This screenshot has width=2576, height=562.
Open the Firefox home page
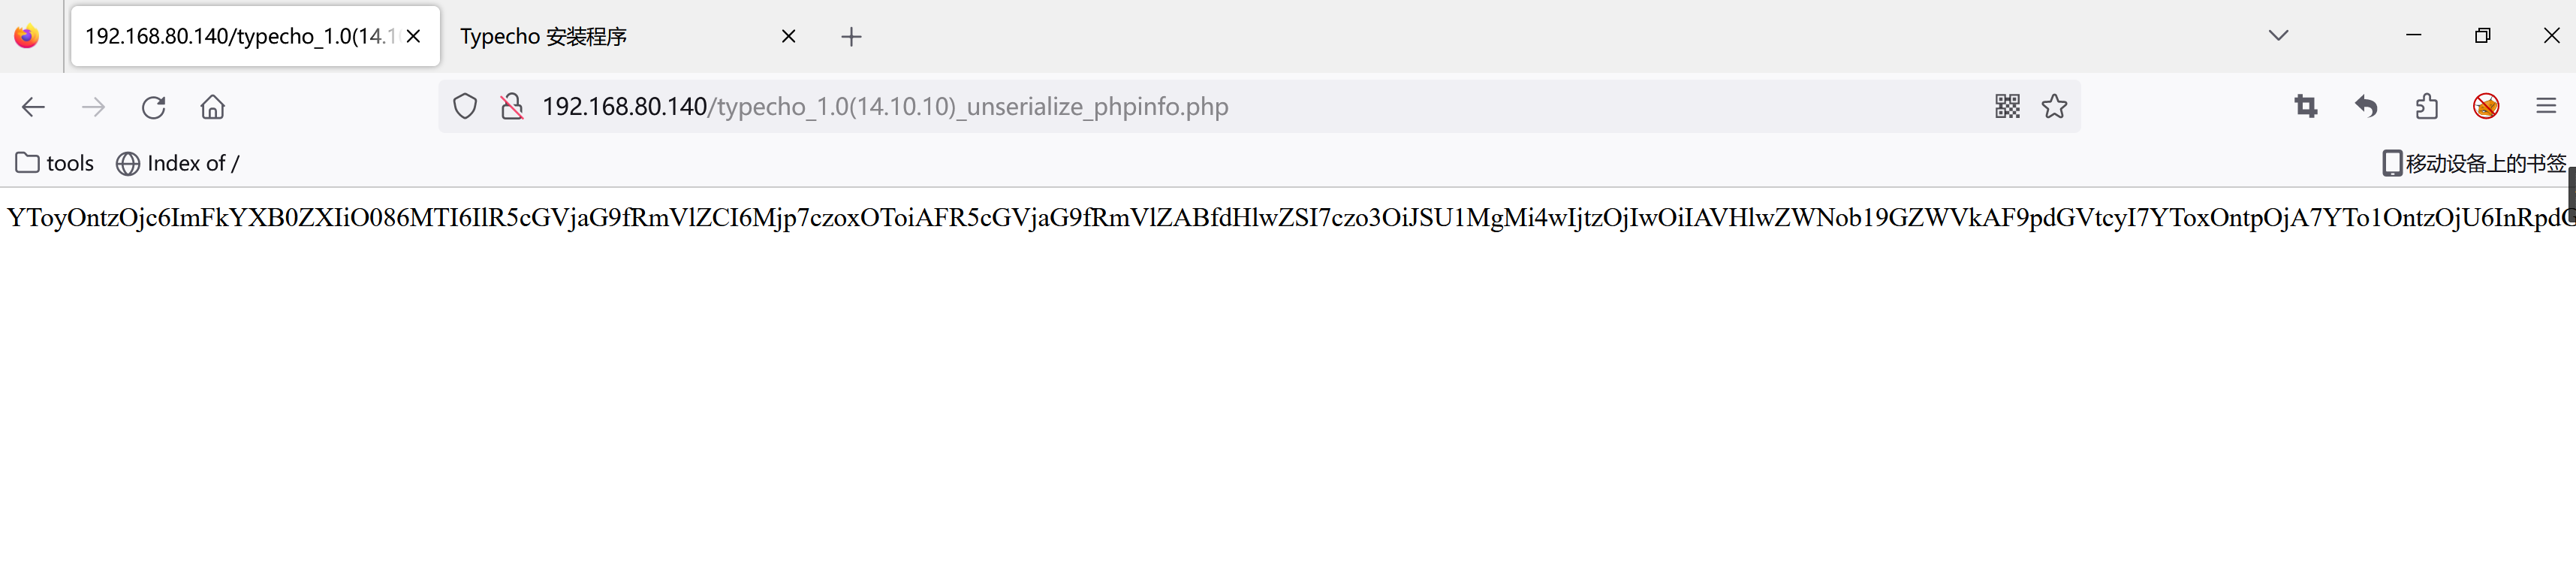pyautogui.click(x=212, y=107)
